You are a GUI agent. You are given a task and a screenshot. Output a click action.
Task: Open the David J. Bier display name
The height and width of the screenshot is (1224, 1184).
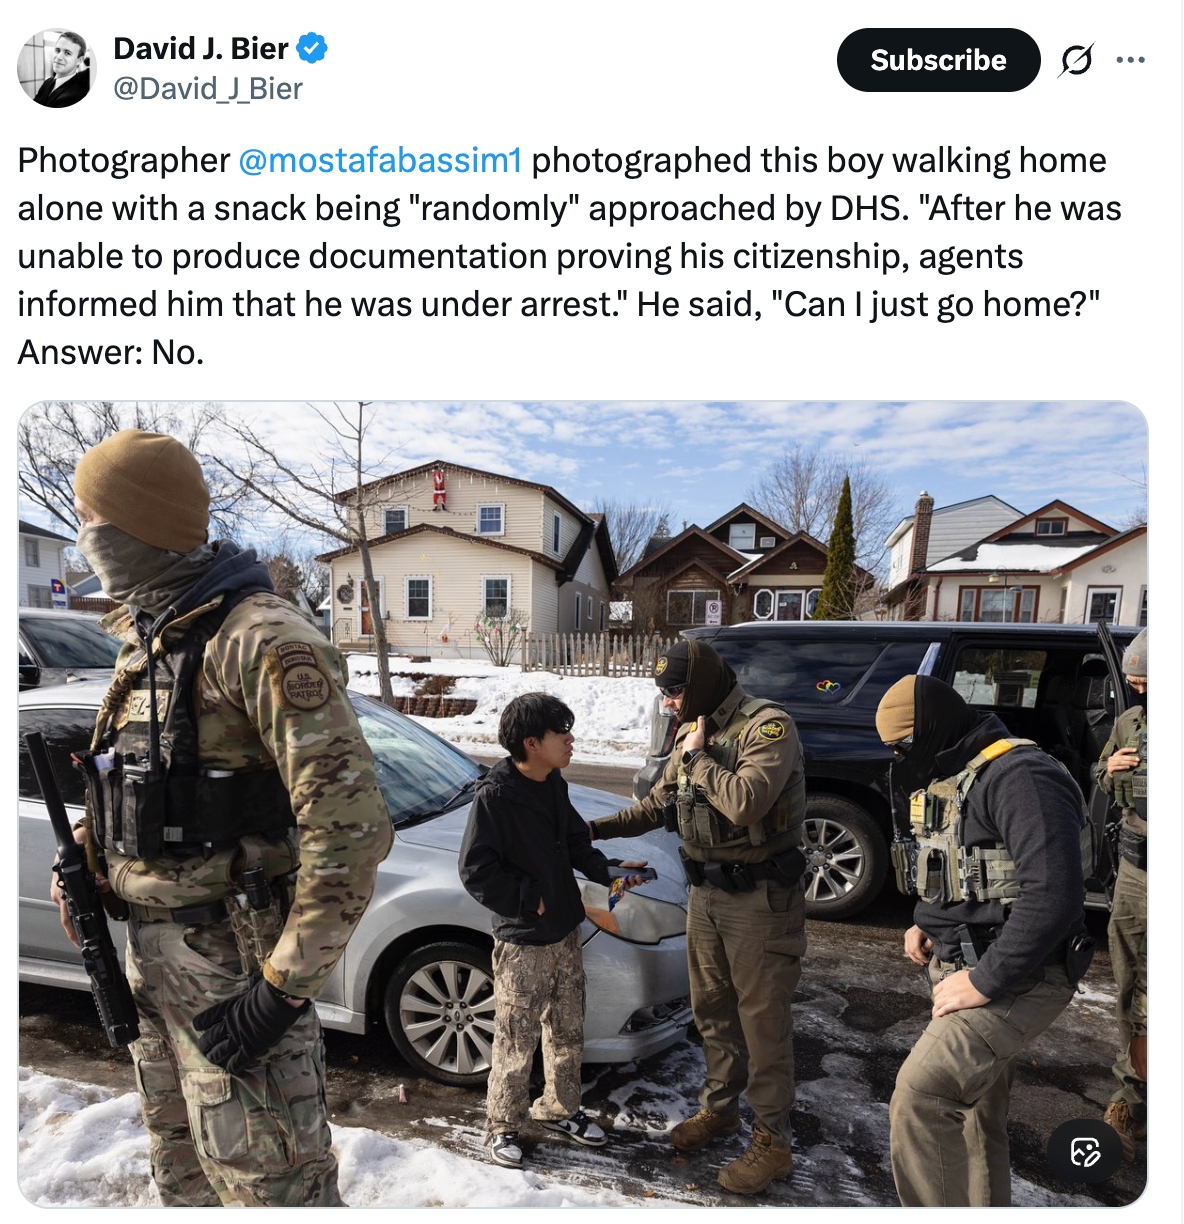[201, 48]
